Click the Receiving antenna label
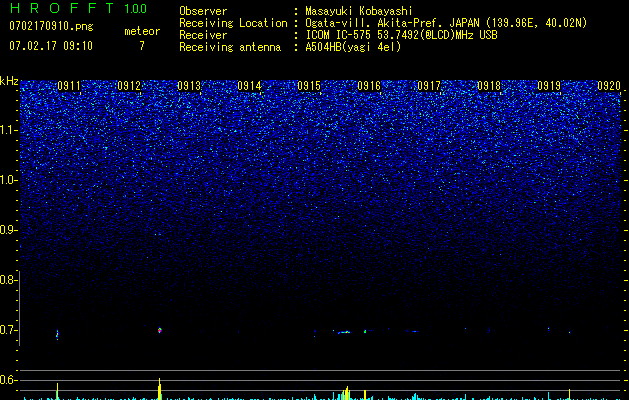The width and height of the screenshot is (629, 400). [230, 47]
